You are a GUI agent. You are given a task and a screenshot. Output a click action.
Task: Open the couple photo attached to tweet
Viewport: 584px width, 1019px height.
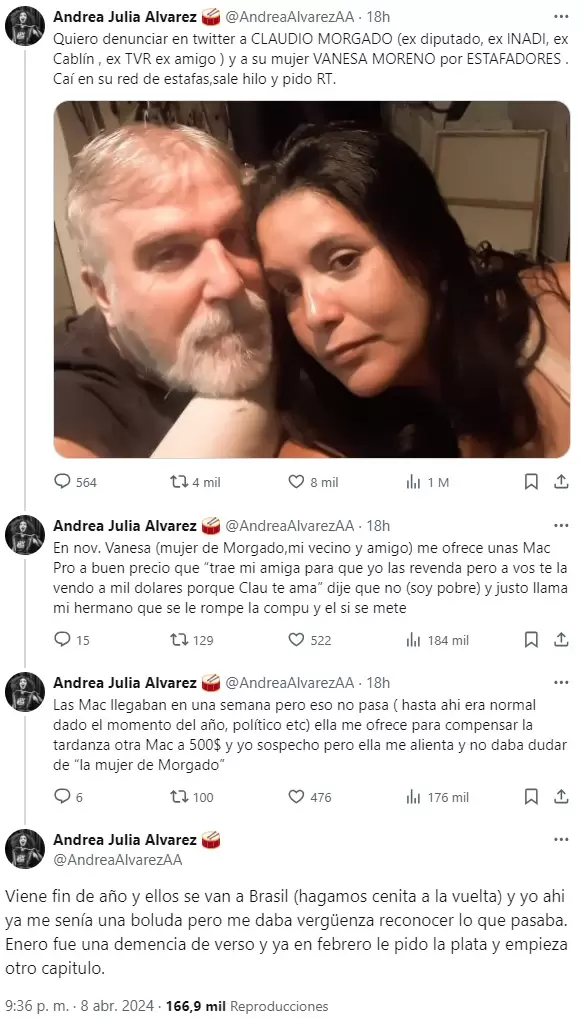312,279
